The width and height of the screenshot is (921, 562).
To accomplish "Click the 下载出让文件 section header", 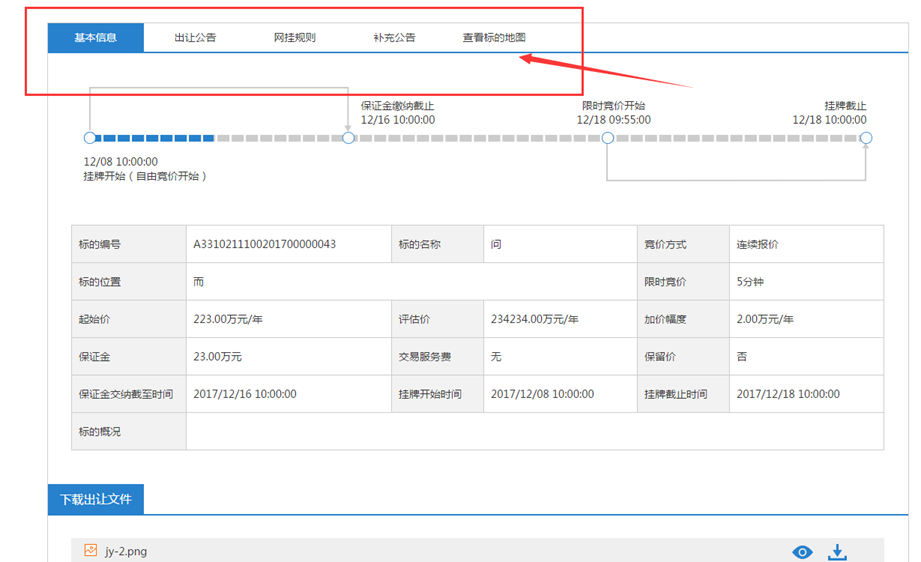I will (96, 499).
